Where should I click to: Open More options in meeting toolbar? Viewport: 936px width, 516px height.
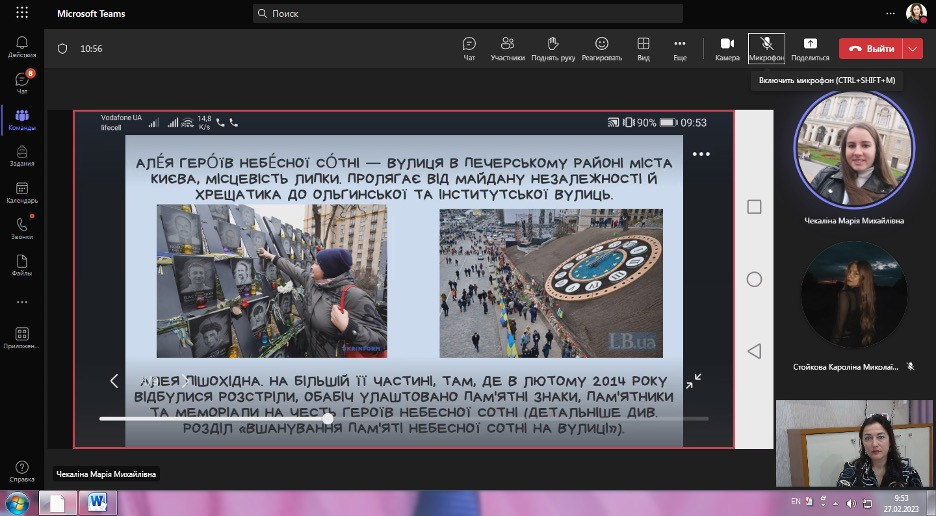point(680,48)
